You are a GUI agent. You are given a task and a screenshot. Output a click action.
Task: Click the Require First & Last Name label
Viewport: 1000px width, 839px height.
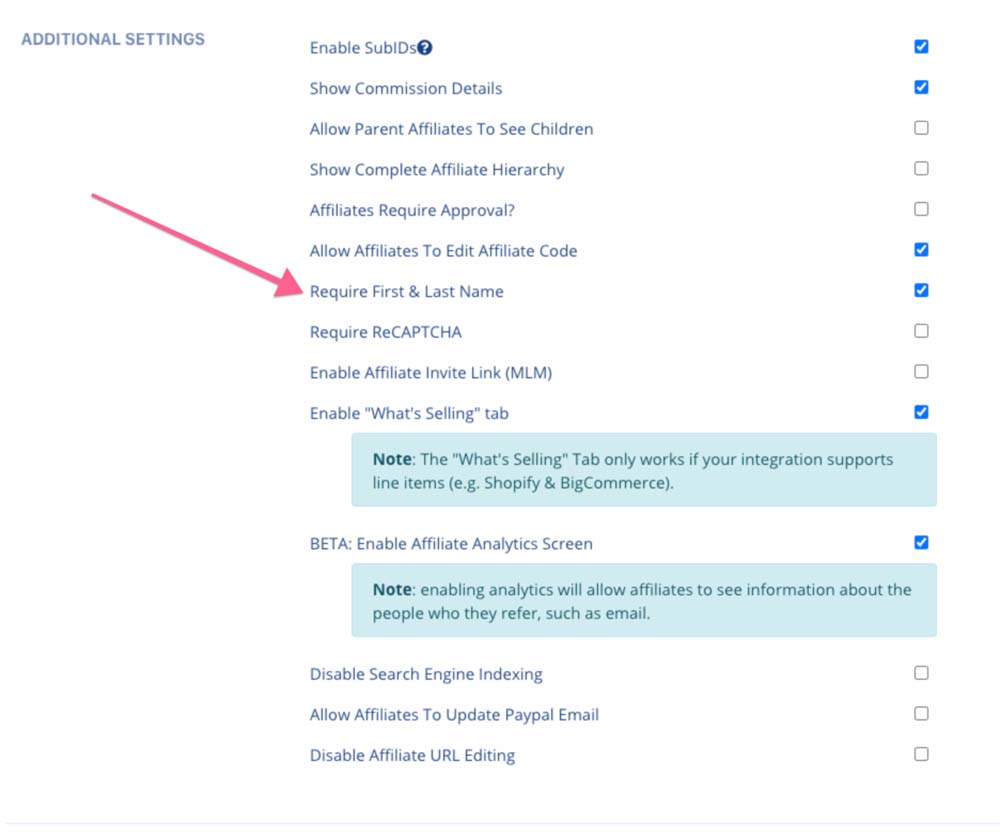[405, 291]
